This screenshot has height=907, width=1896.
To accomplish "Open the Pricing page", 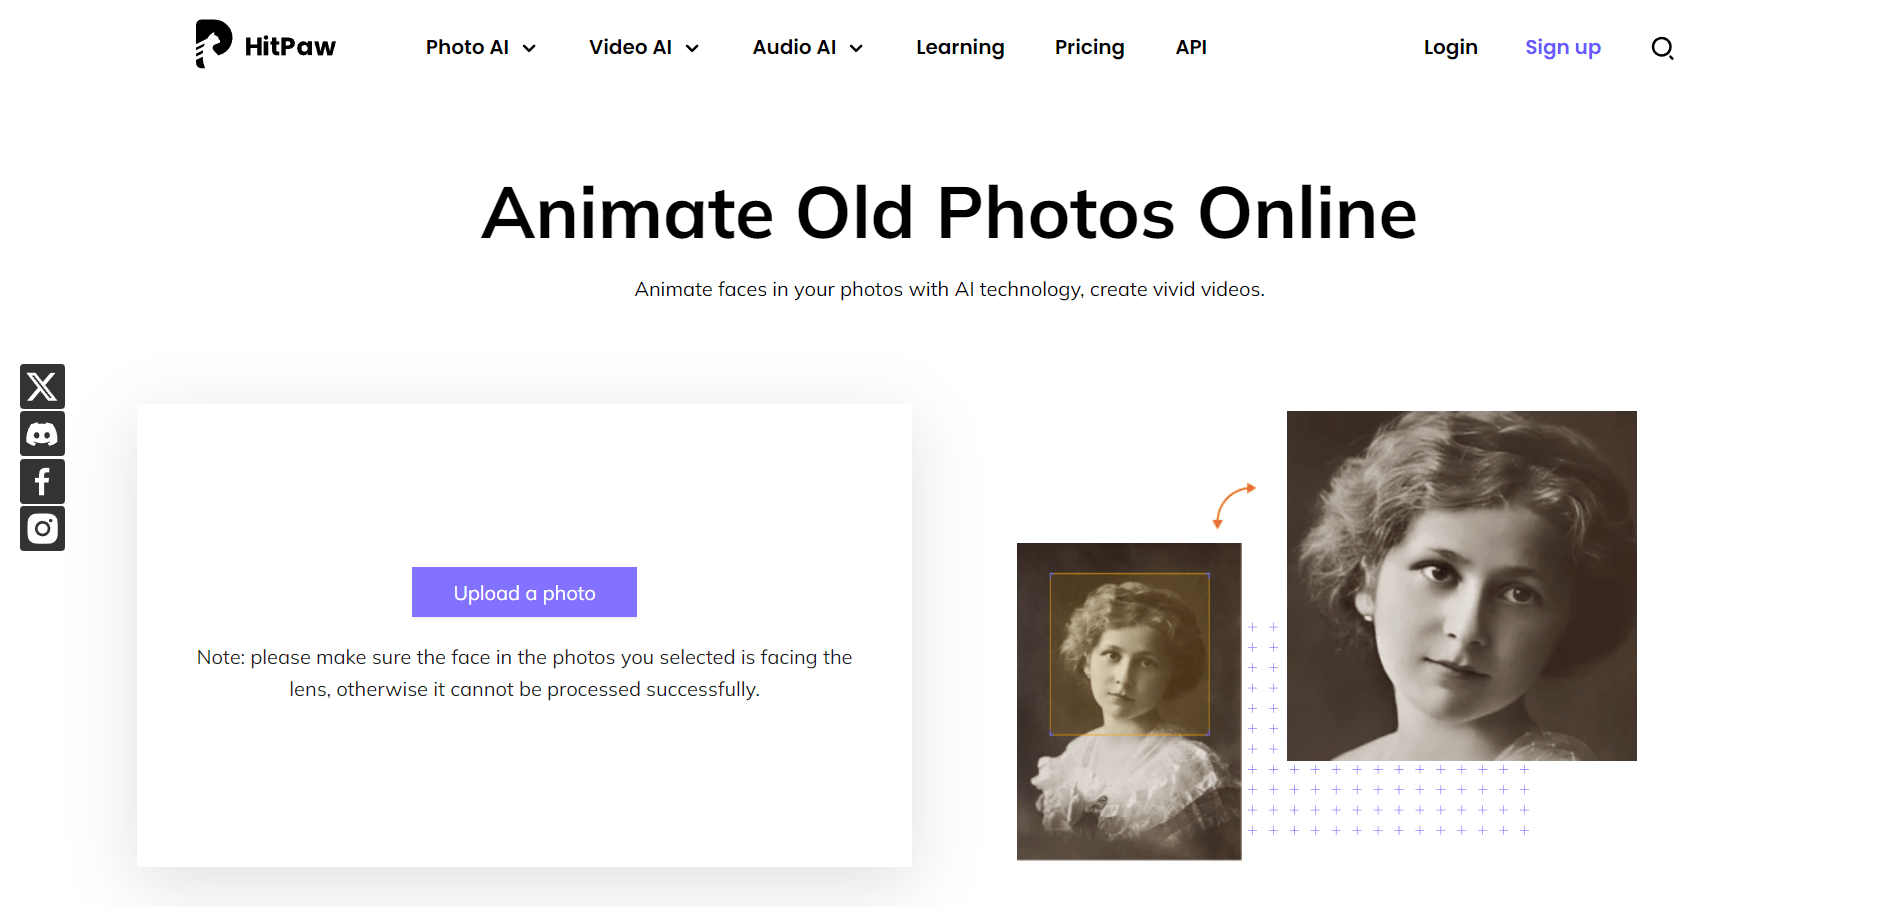I will click(x=1089, y=47).
